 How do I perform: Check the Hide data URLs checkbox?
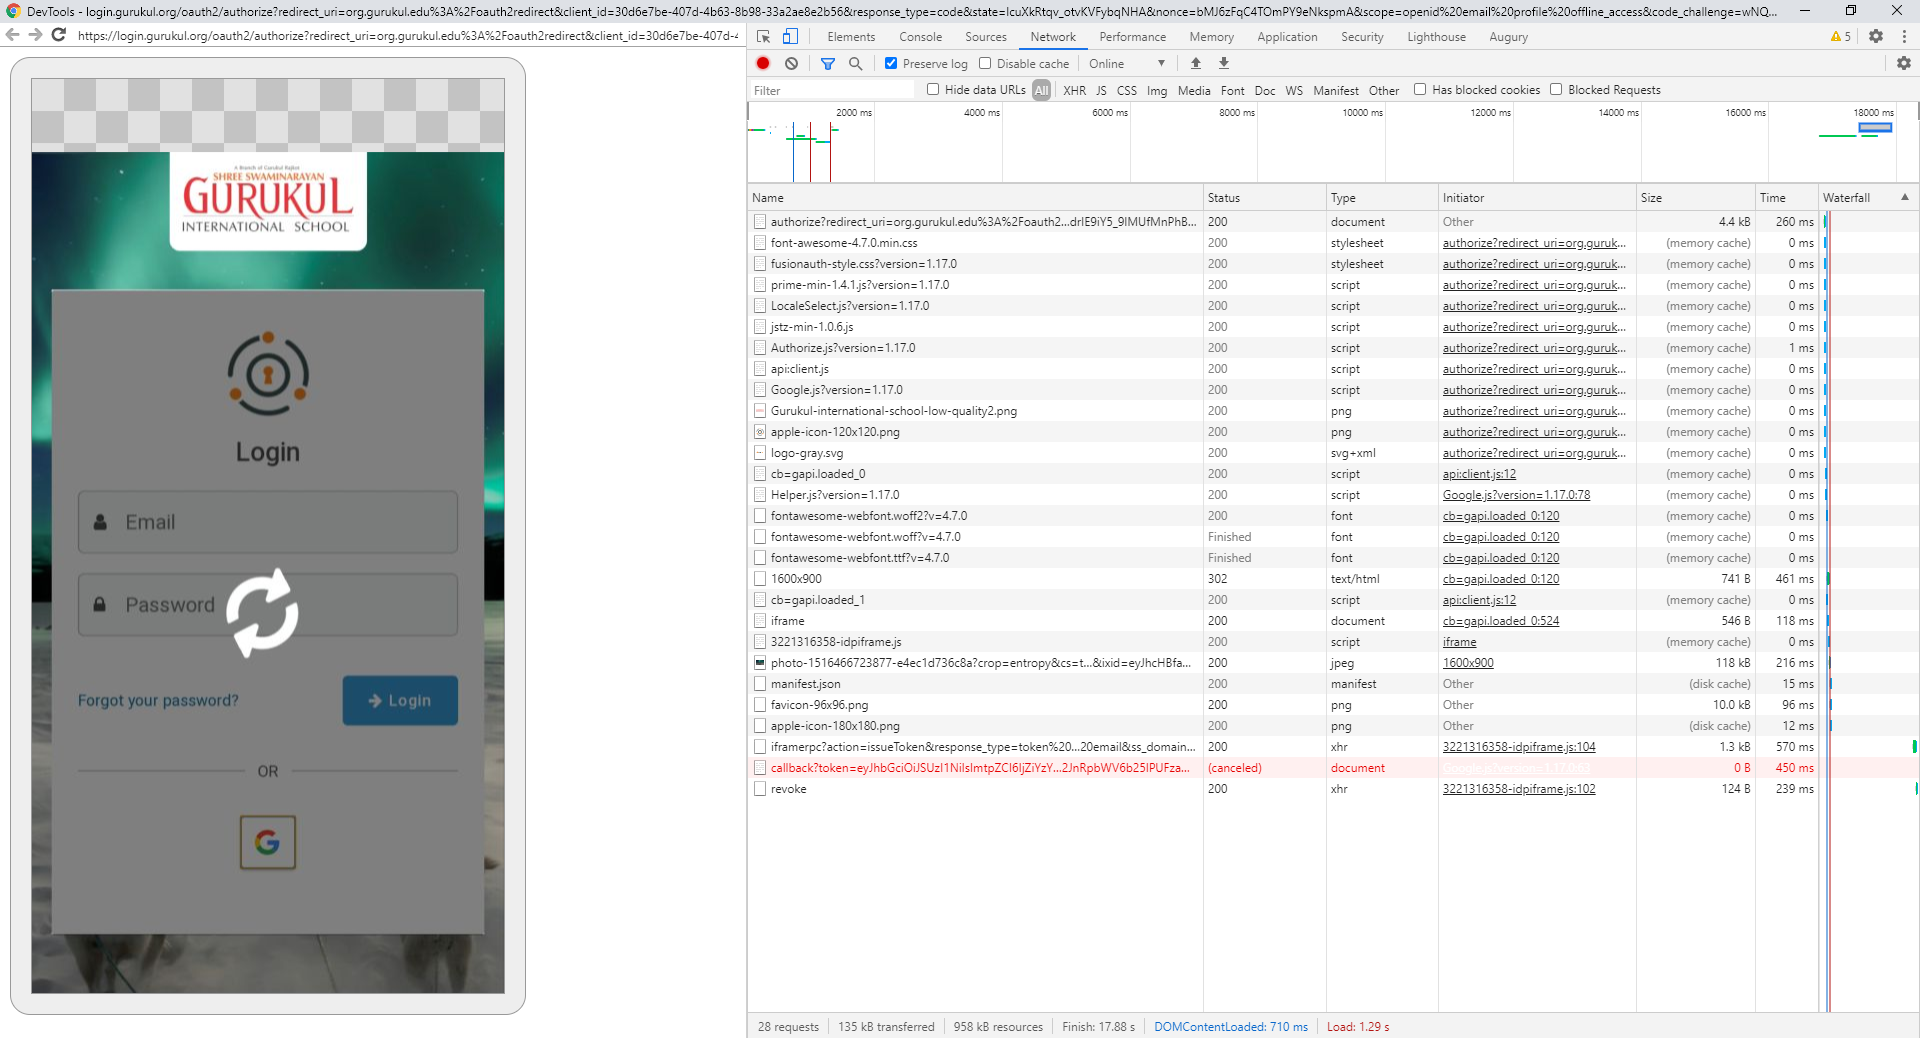[933, 89]
